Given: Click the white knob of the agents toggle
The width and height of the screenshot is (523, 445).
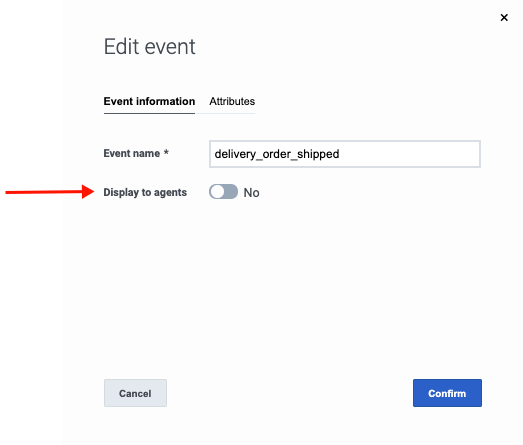Looking at the screenshot, I should point(217,192).
